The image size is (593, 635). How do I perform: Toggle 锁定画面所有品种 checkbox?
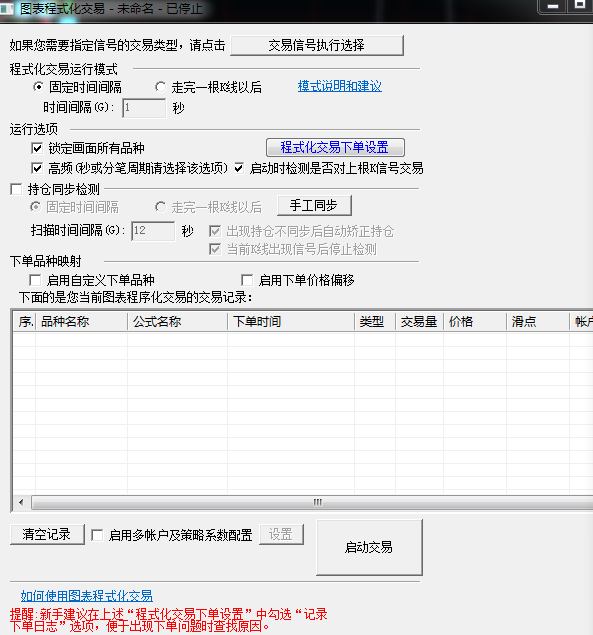pos(37,148)
